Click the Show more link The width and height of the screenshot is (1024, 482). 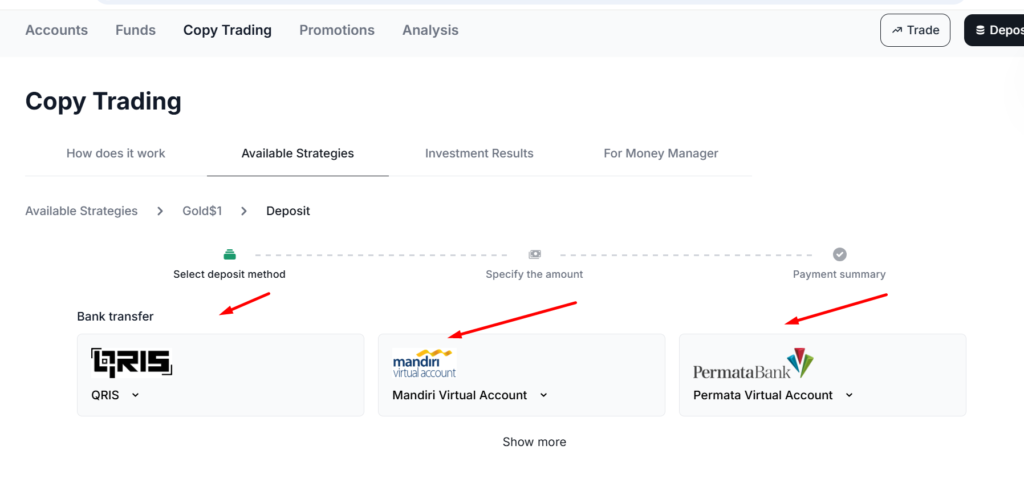click(534, 442)
